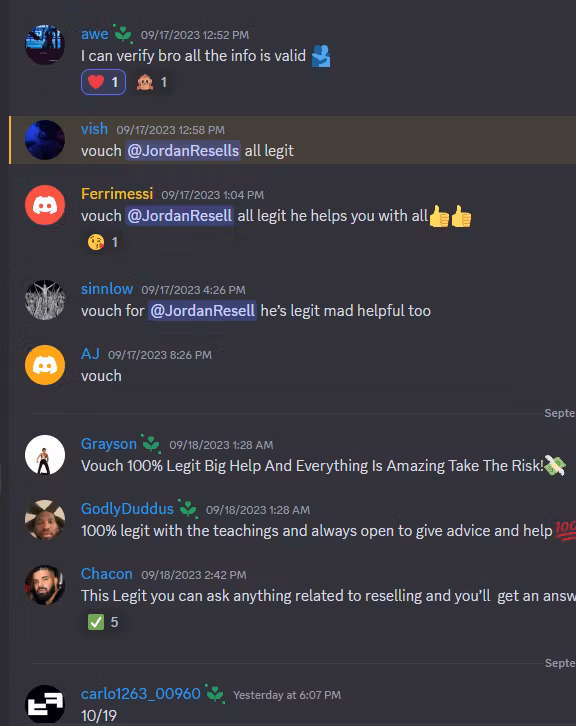Screen dimensions: 576x726
Task: Click the leaf badge beside Grayson's name
Action: coord(151,444)
